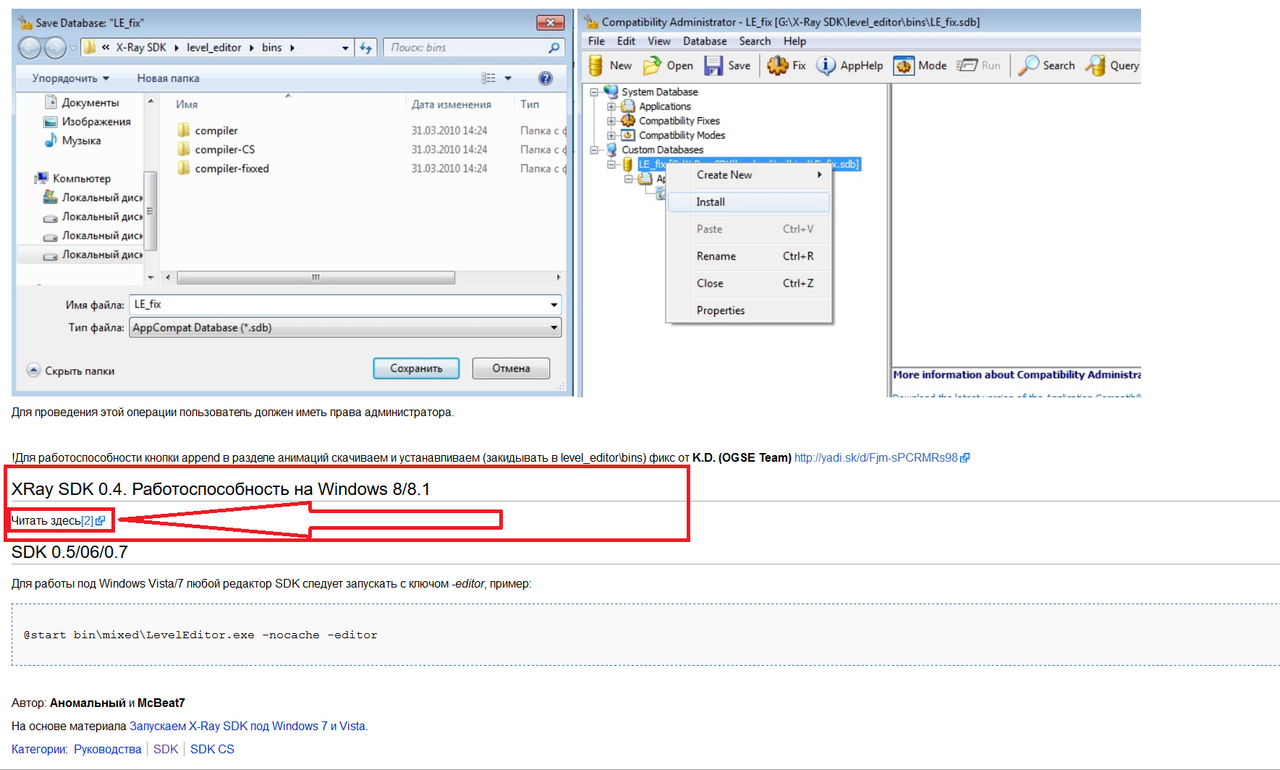1280x770 pixels.
Task: Select the compiler folder name
Action: (216, 130)
